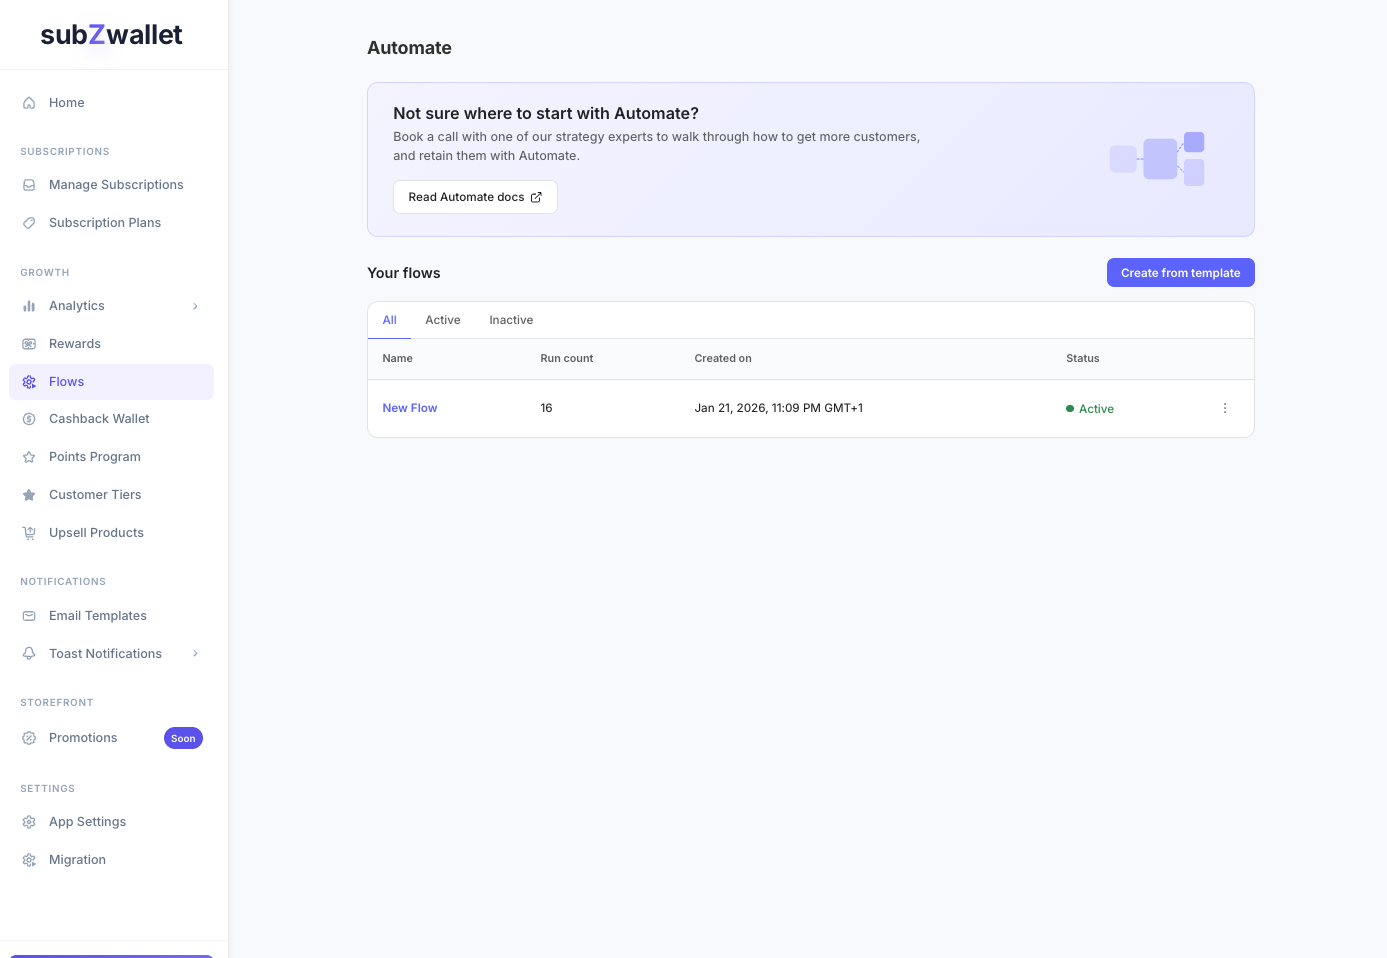Click the subZwallet logo
This screenshot has width=1387, height=958.
point(111,35)
